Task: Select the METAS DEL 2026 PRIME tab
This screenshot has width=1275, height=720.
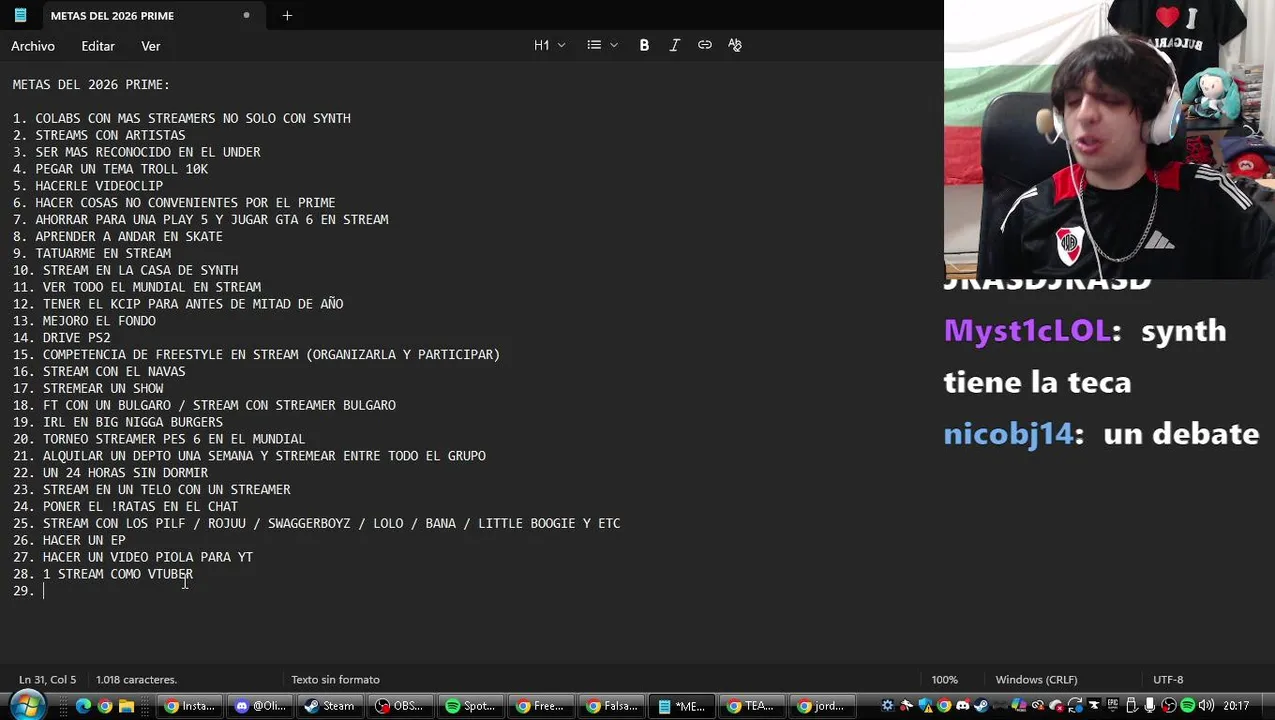Action: click(x=135, y=15)
